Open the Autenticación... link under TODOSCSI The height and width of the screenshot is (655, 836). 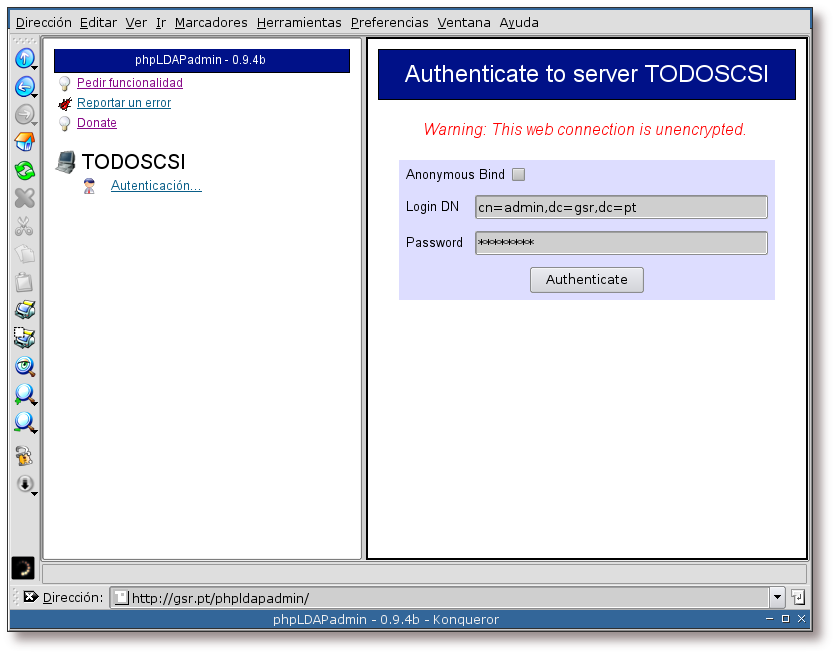coord(156,186)
